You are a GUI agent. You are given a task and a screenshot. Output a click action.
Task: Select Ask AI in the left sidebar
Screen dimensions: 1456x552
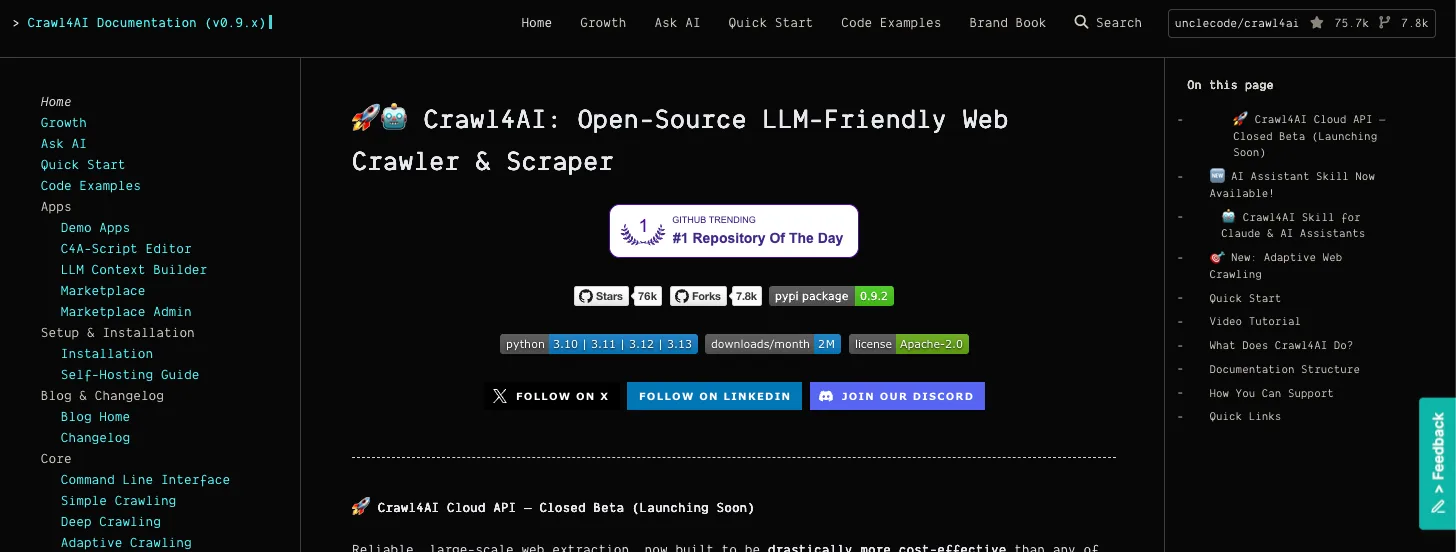pyautogui.click(x=64, y=144)
